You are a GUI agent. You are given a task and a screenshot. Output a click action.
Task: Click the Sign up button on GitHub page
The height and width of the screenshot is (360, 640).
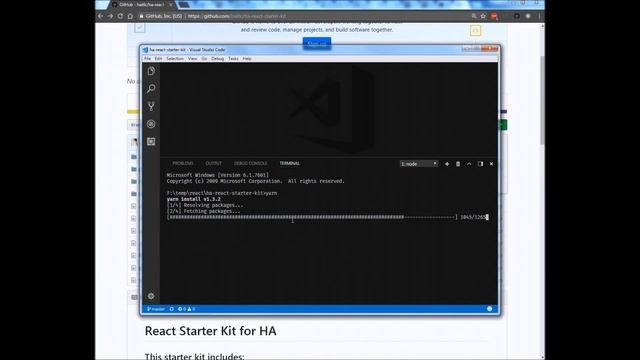point(317,43)
